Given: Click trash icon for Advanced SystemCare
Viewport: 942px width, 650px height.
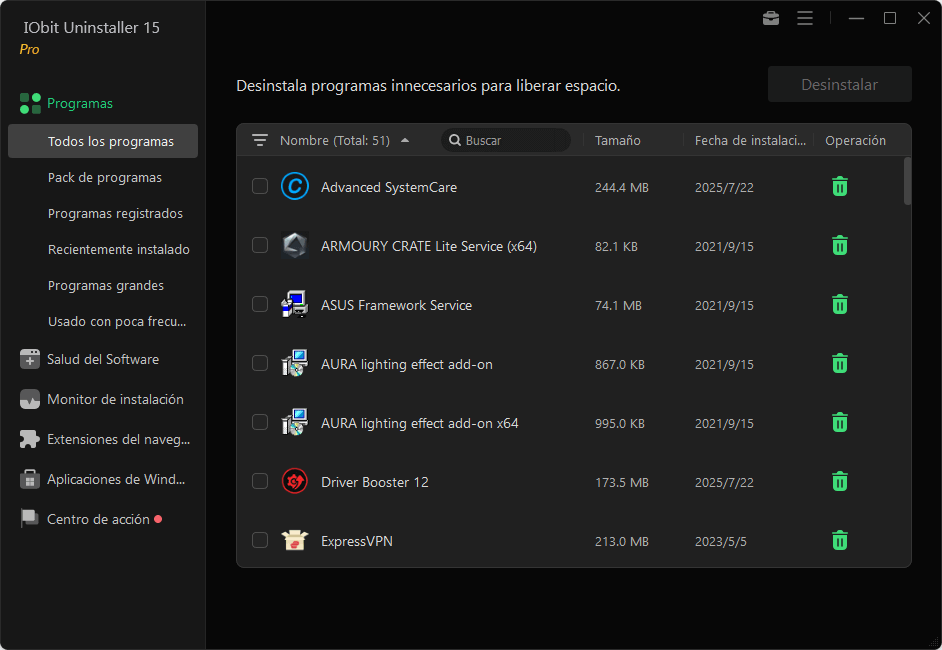Looking at the screenshot, I should 840,187.
